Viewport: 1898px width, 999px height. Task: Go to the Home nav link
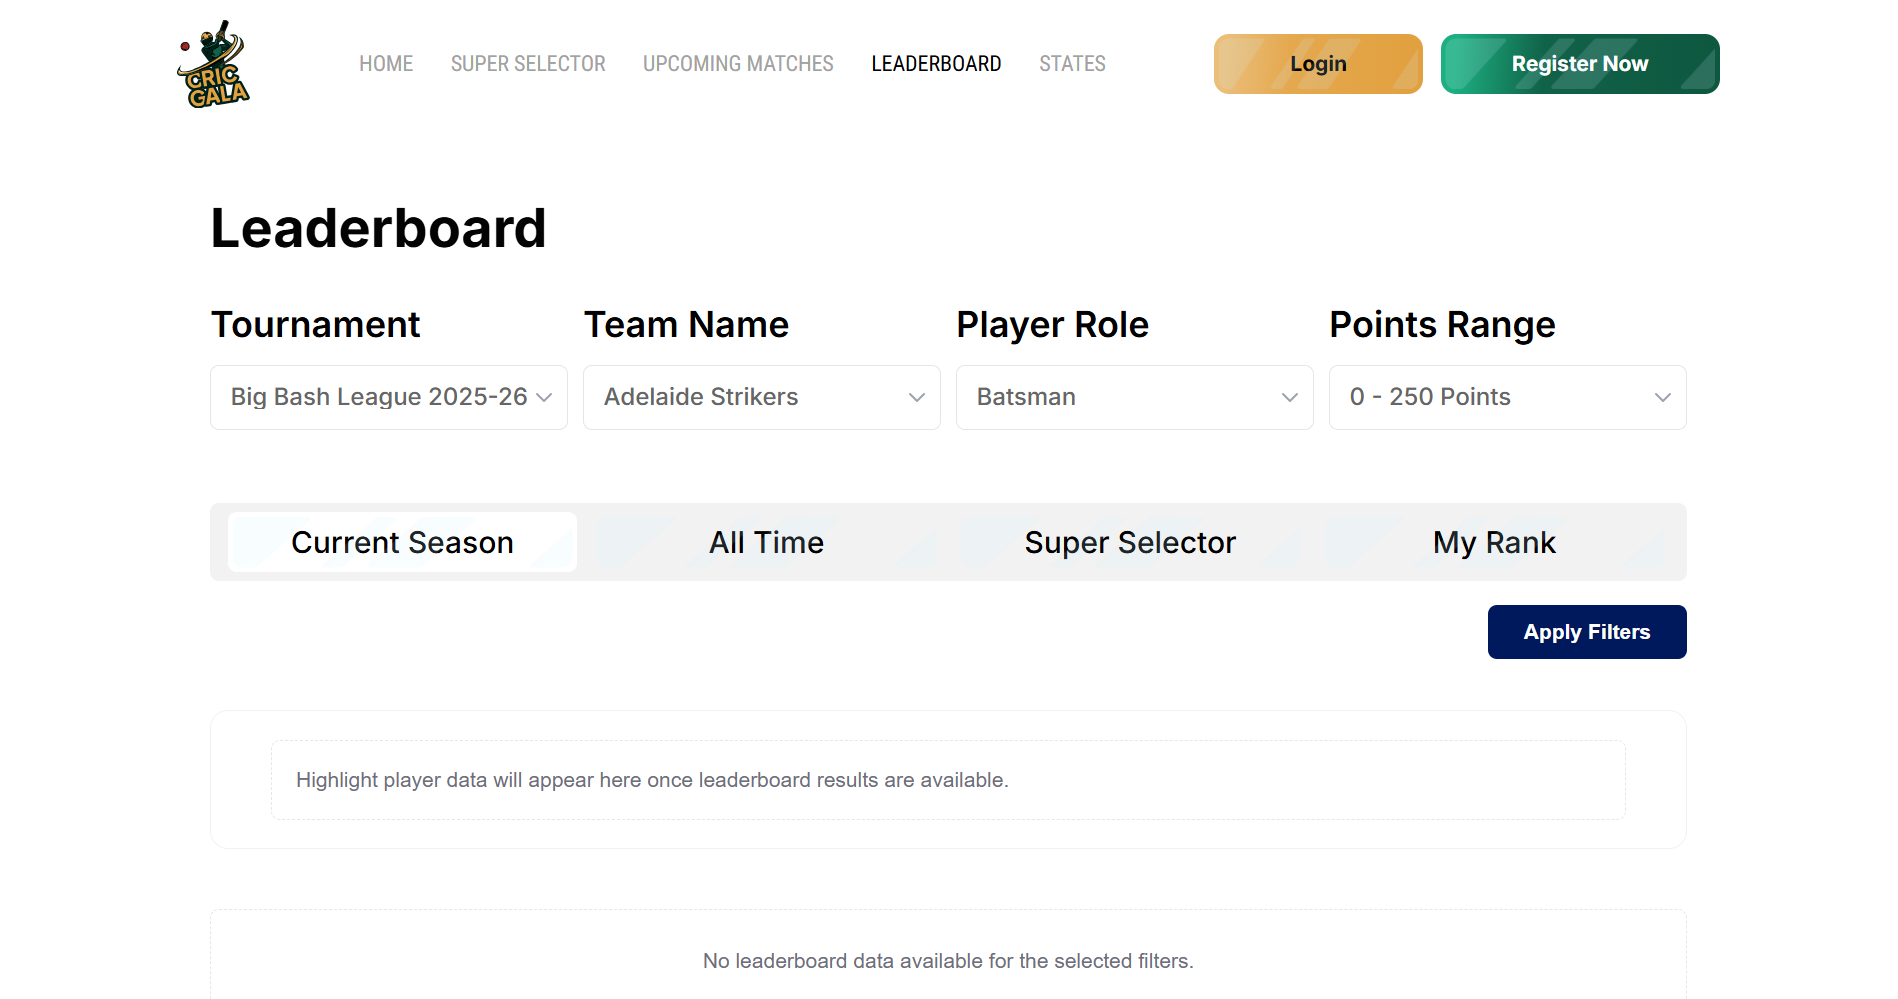(x=386, y=64)
